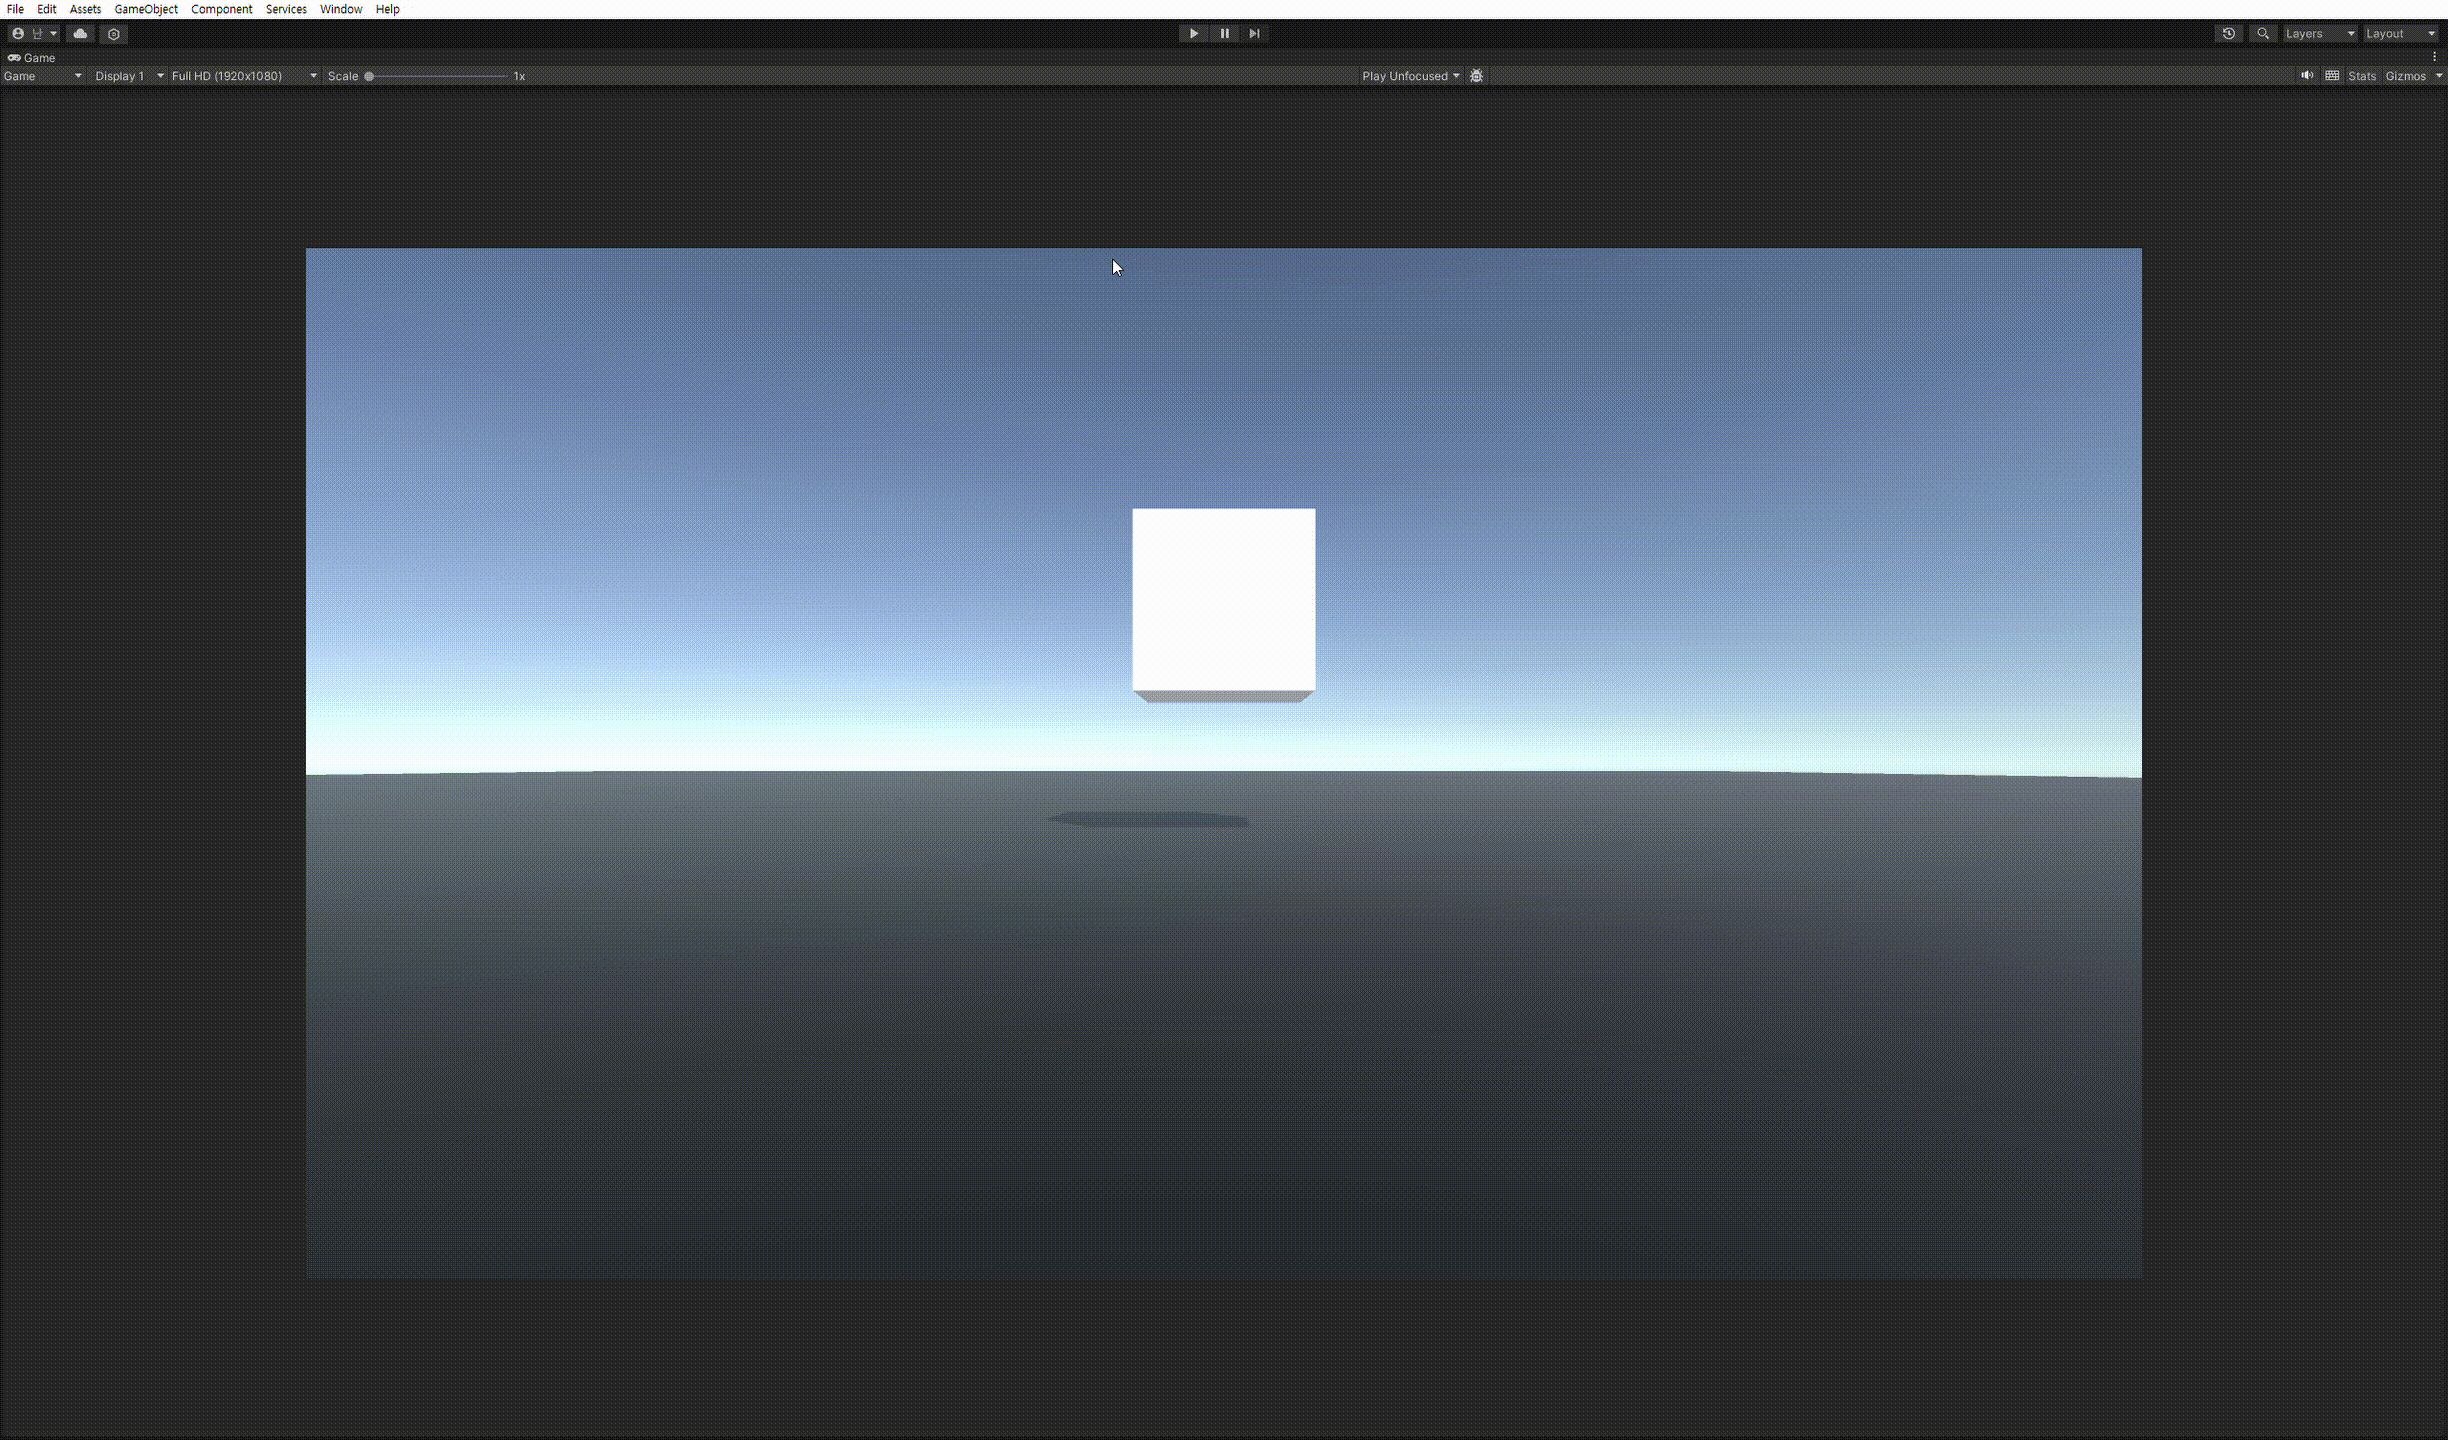Open the account profile icon
Viewport: 2448px width, 1440px height.
18,34
